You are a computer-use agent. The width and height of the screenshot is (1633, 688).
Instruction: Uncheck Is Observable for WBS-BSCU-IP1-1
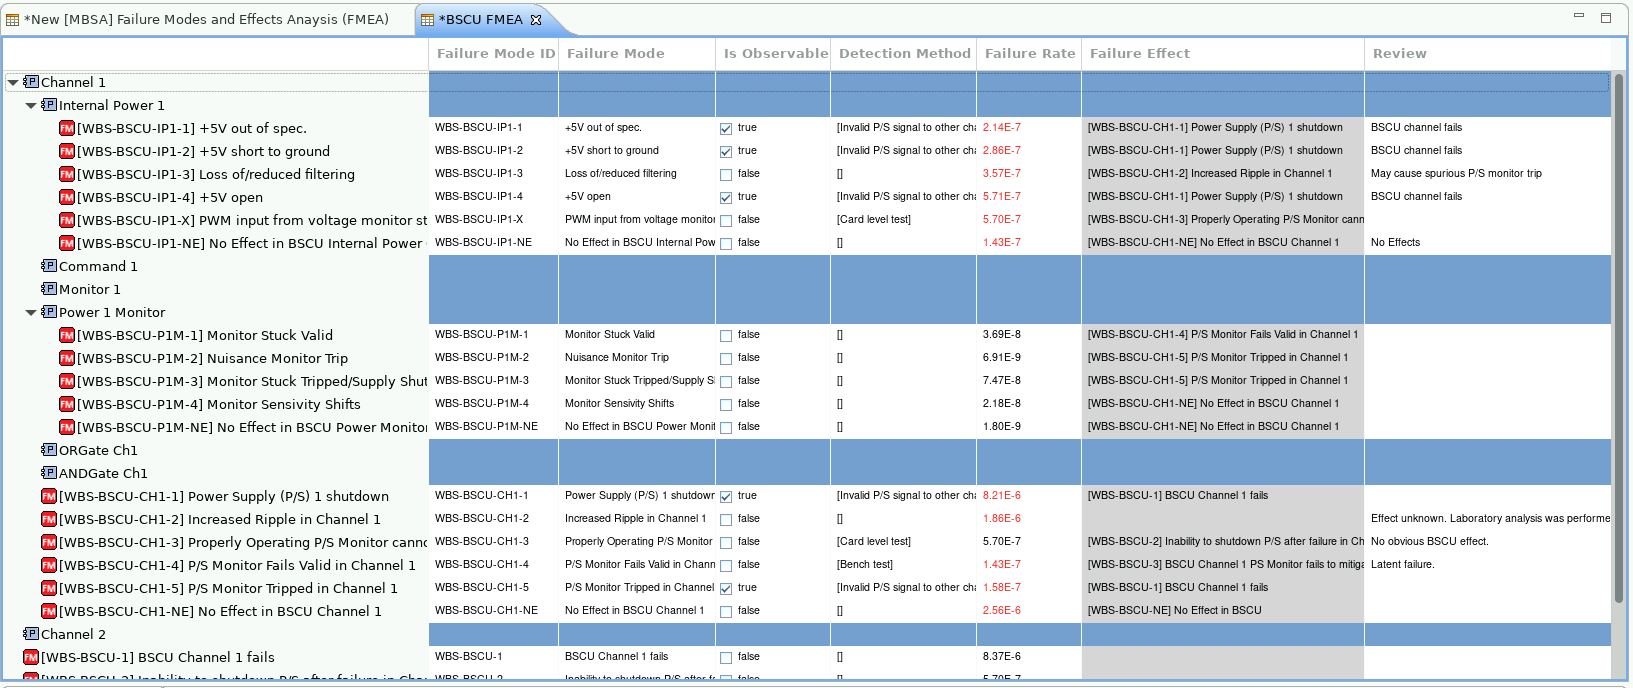(x=726, y=129)
